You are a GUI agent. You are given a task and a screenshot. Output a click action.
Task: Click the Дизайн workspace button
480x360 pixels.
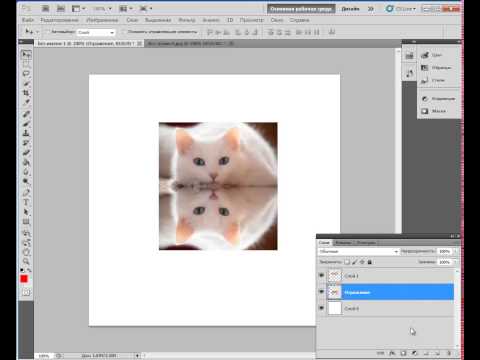click(x=350, y=9)
